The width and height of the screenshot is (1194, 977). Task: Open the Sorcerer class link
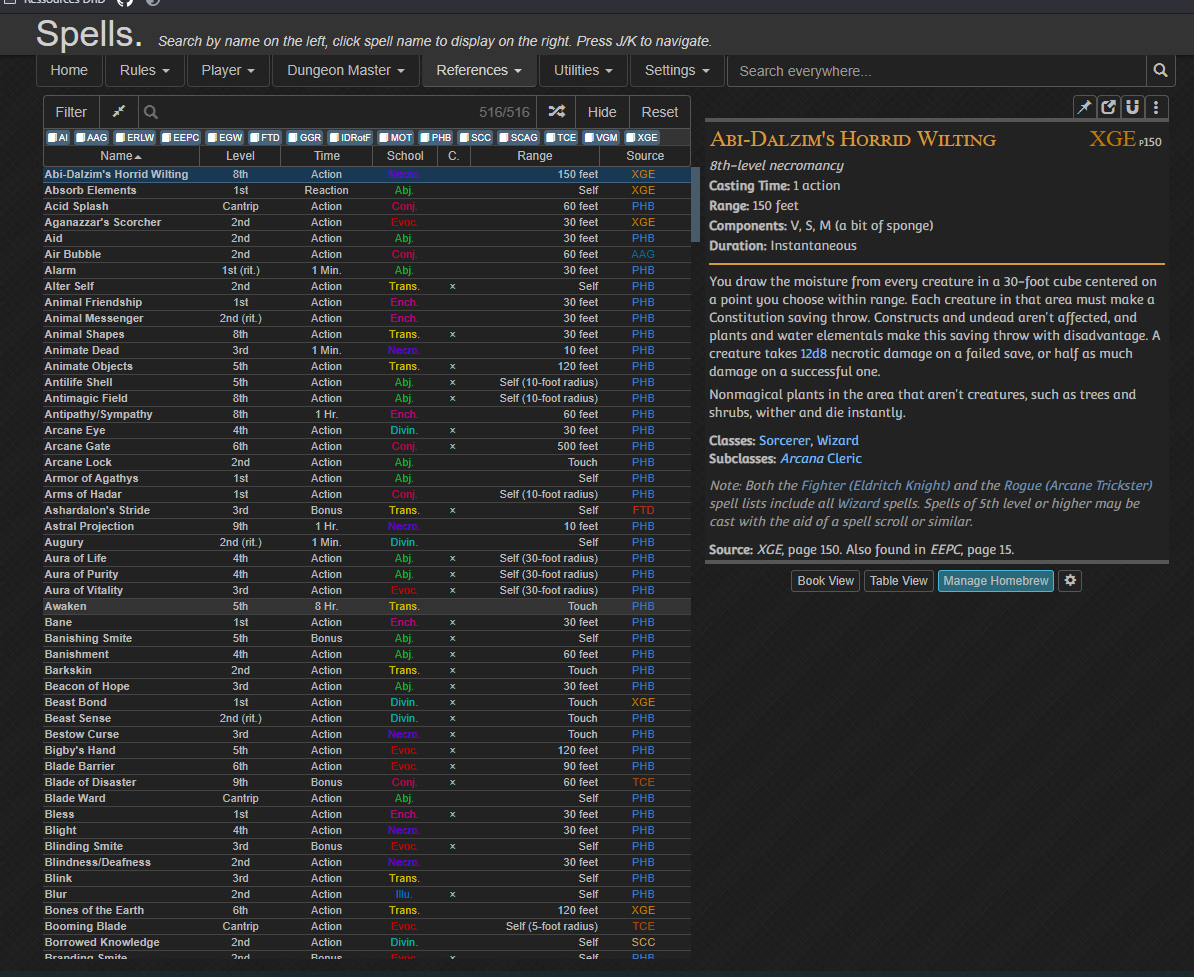point(784,441)
